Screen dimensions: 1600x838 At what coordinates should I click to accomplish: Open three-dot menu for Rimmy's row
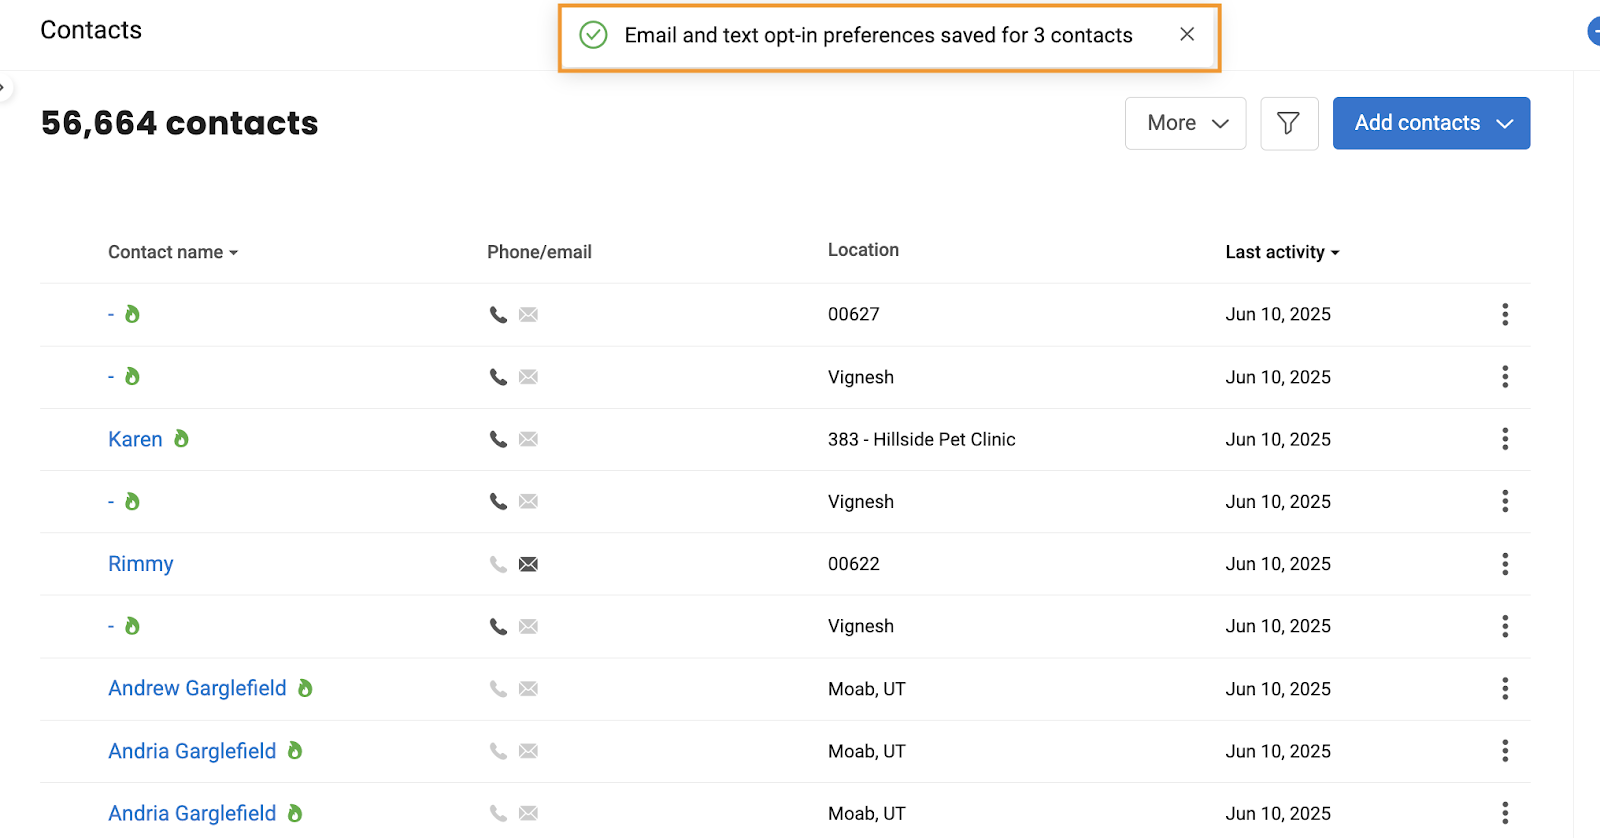[1505, 564]
